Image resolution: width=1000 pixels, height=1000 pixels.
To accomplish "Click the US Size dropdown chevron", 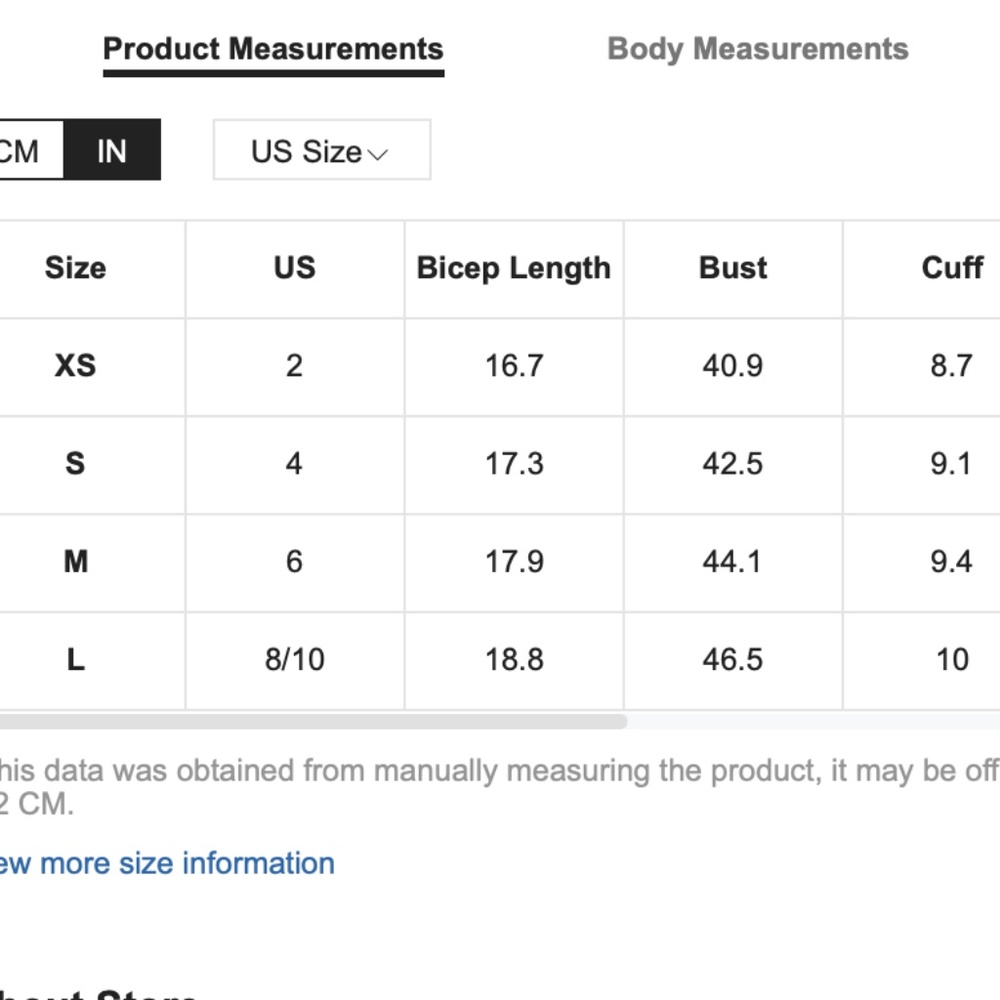I will tap(377, 154).
